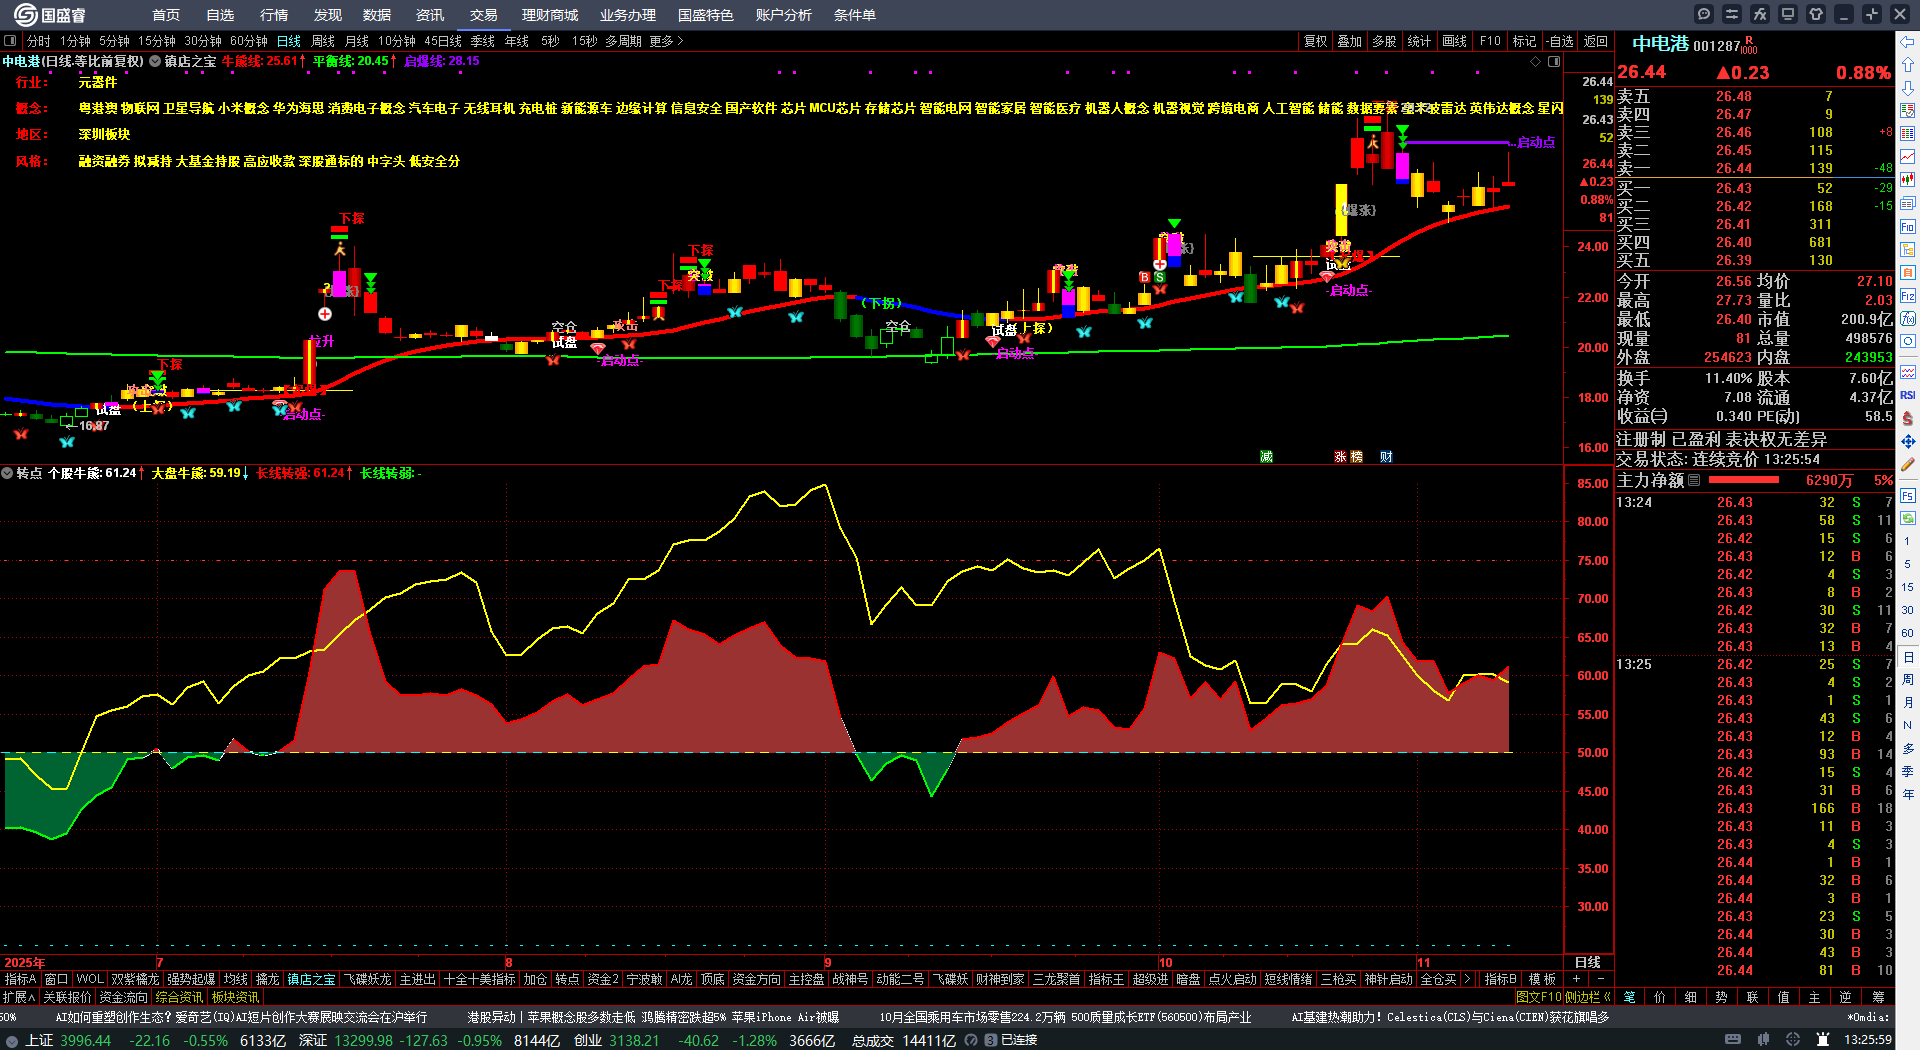The image size is (1920, 1050).
Task: Click the + zoom in chart button
Action: pos(1577,979)
